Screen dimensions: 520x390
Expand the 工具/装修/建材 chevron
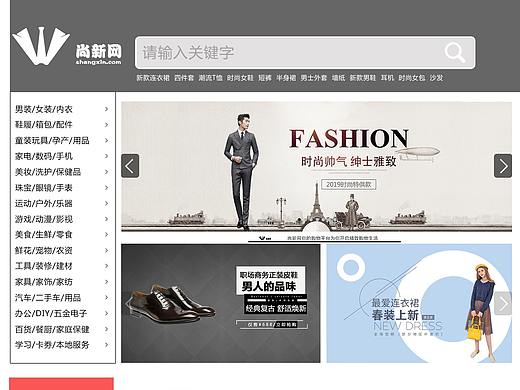click(x=106, y=266)
